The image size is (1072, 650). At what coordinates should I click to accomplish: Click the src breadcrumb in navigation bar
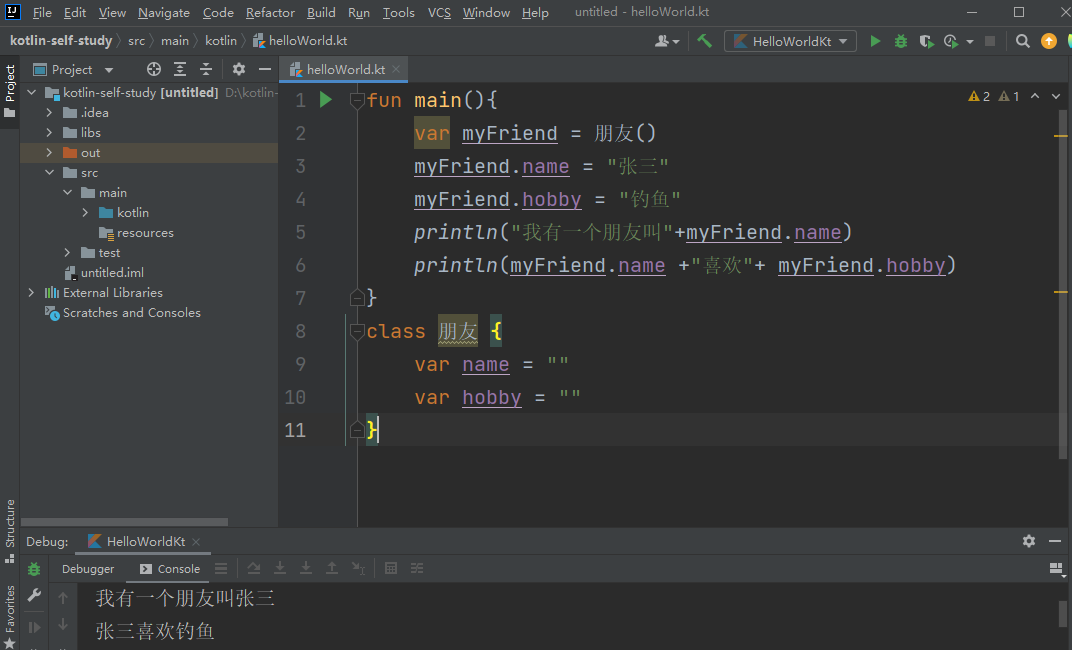pyautogui.click(x=136, y=41)
